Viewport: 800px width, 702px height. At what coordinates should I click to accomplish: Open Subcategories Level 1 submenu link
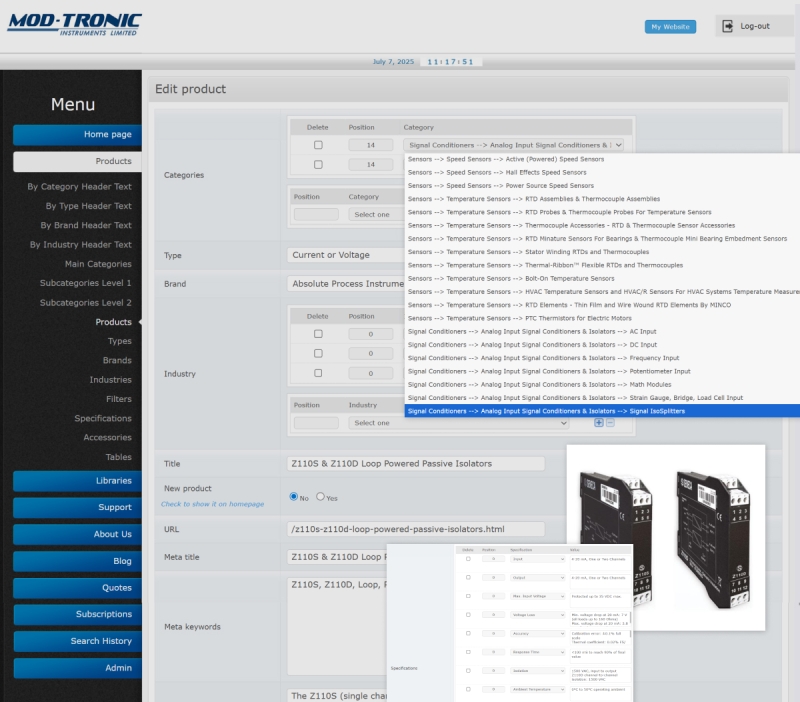86,283
